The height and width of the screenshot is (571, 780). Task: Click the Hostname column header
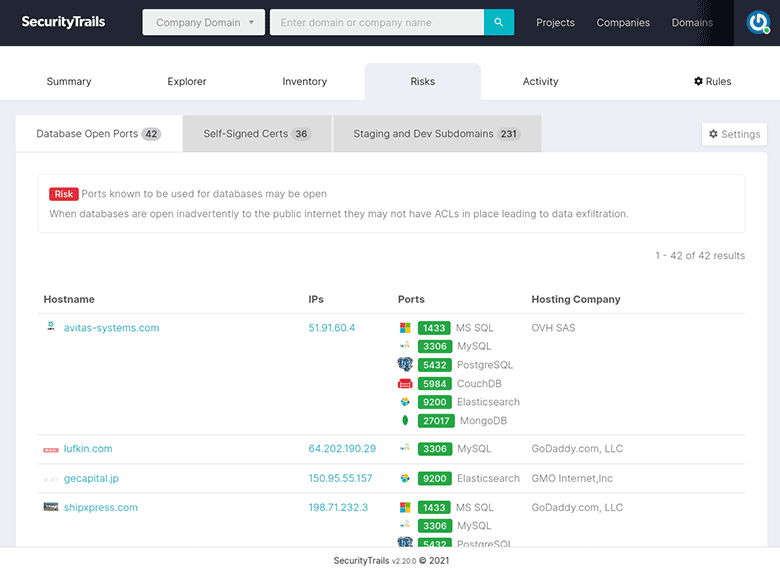coord(69,299)
